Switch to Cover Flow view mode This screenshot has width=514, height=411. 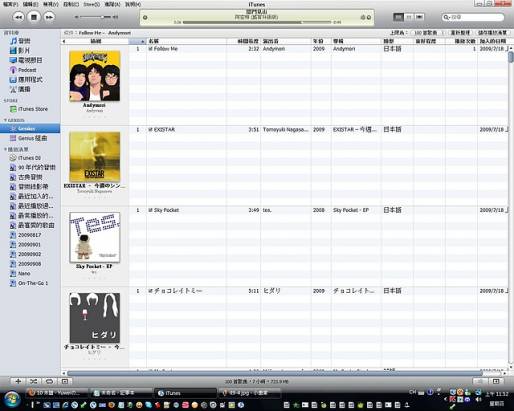[419, 17]
